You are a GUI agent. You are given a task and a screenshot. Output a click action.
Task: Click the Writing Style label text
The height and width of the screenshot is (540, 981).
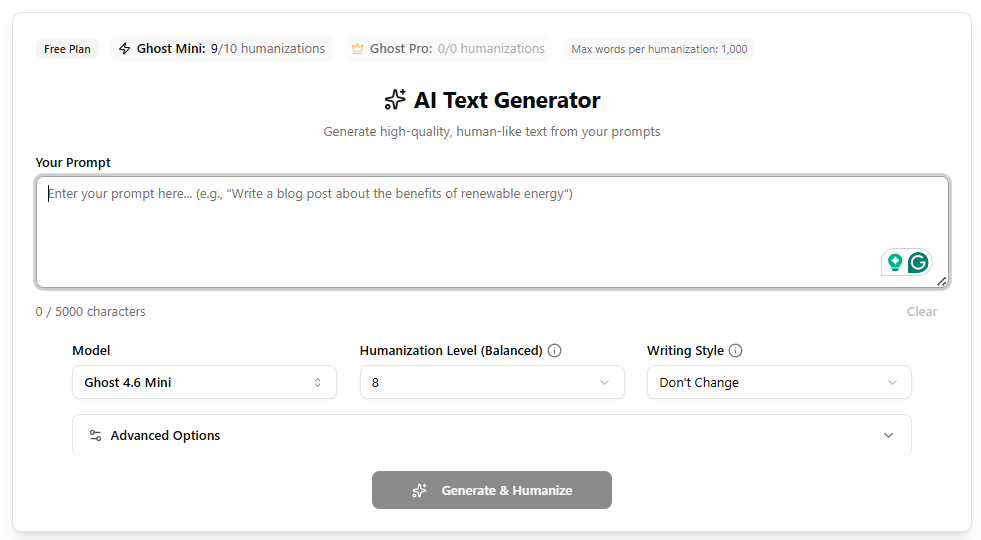click(x=685, y=350)
